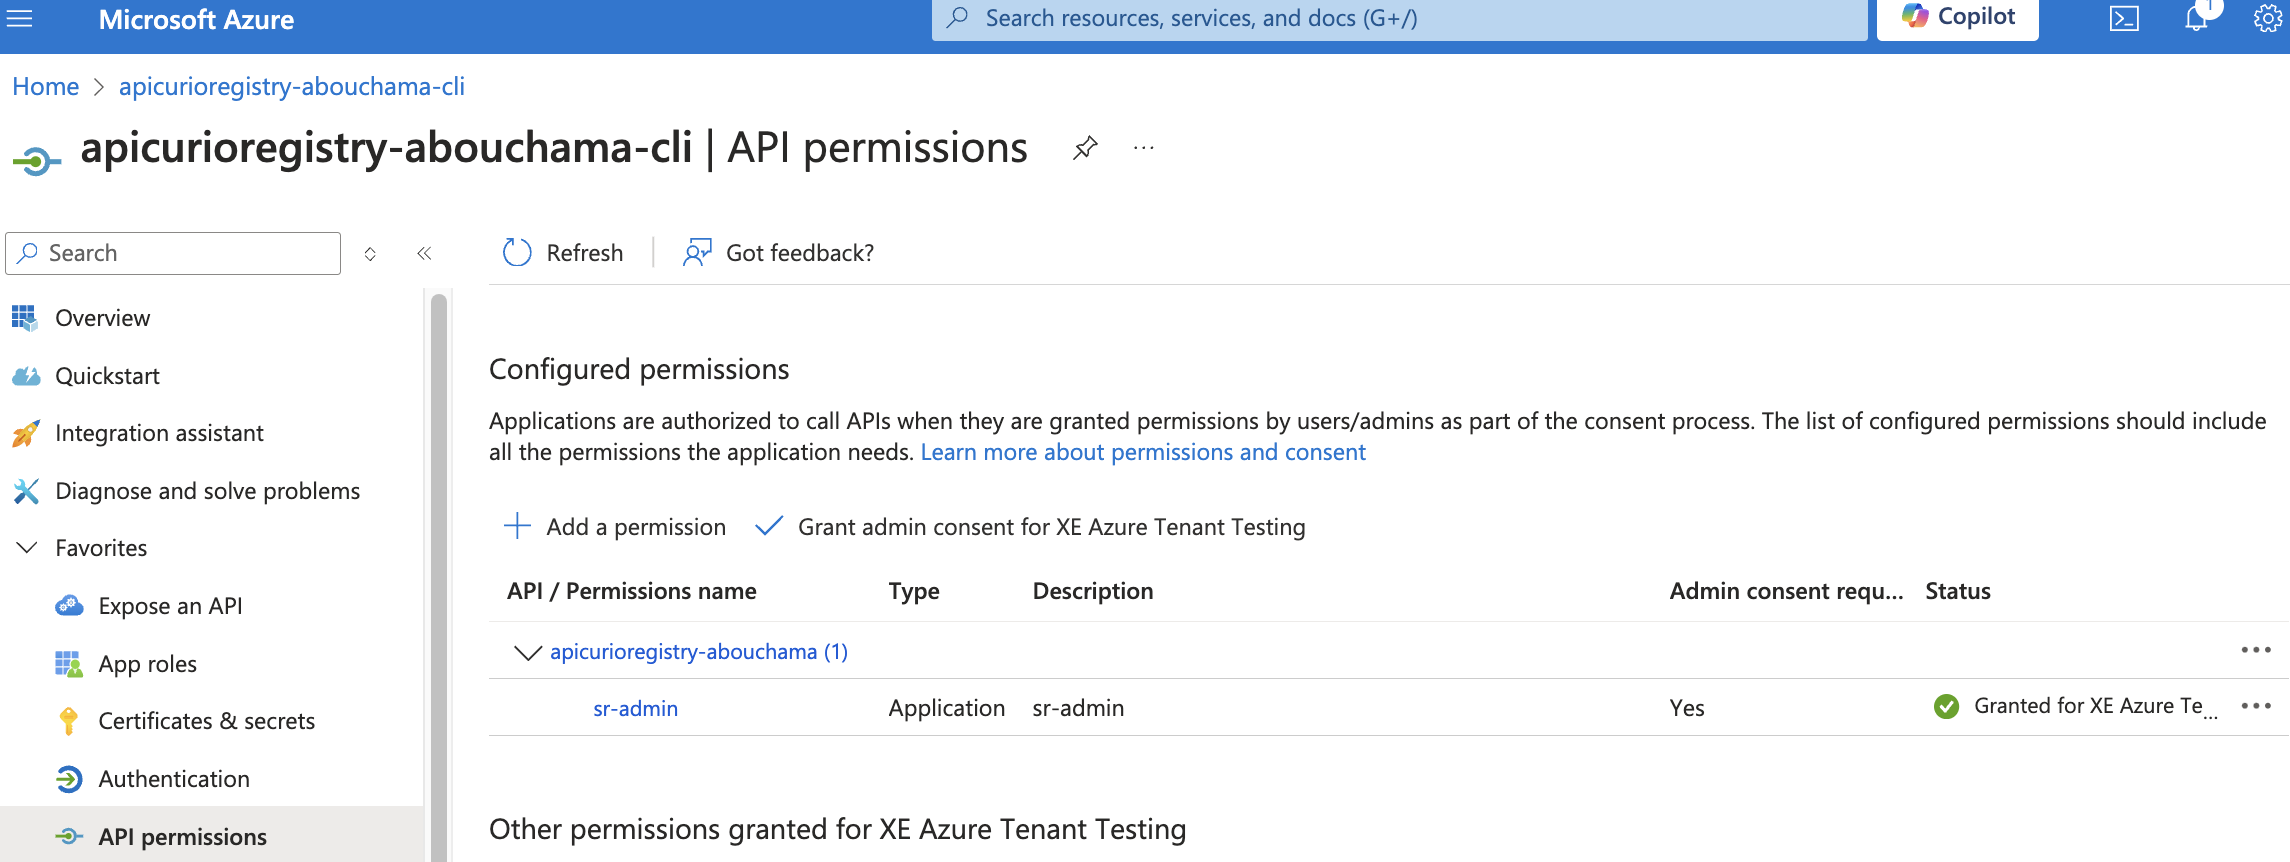The height and width of the screenshot is (862, 2290).
Task: Open Expose an API
Action: (170, 606)
